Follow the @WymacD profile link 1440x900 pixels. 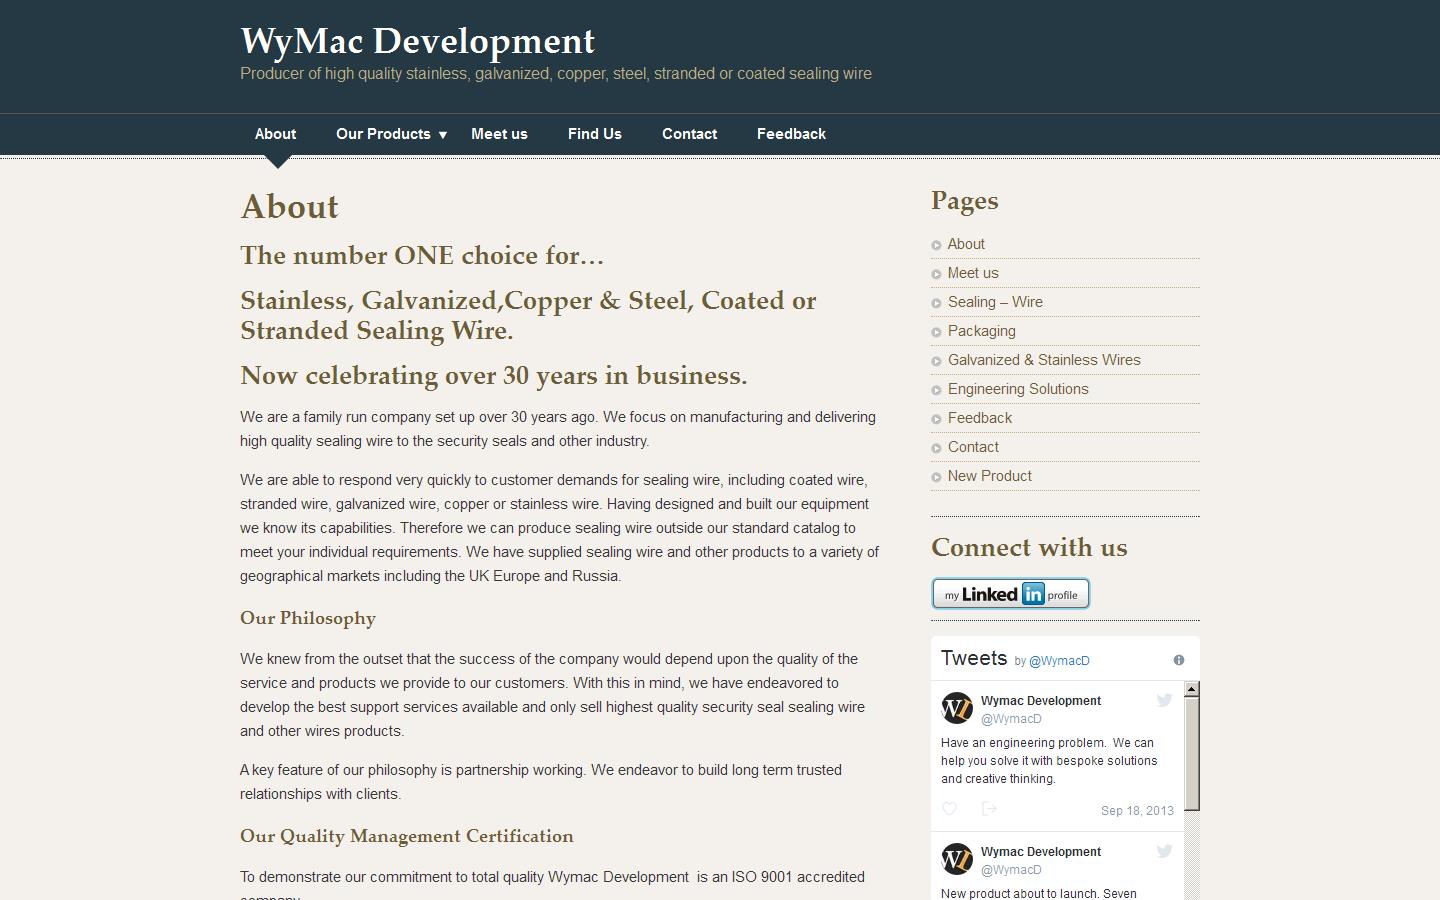point(1060,660)
